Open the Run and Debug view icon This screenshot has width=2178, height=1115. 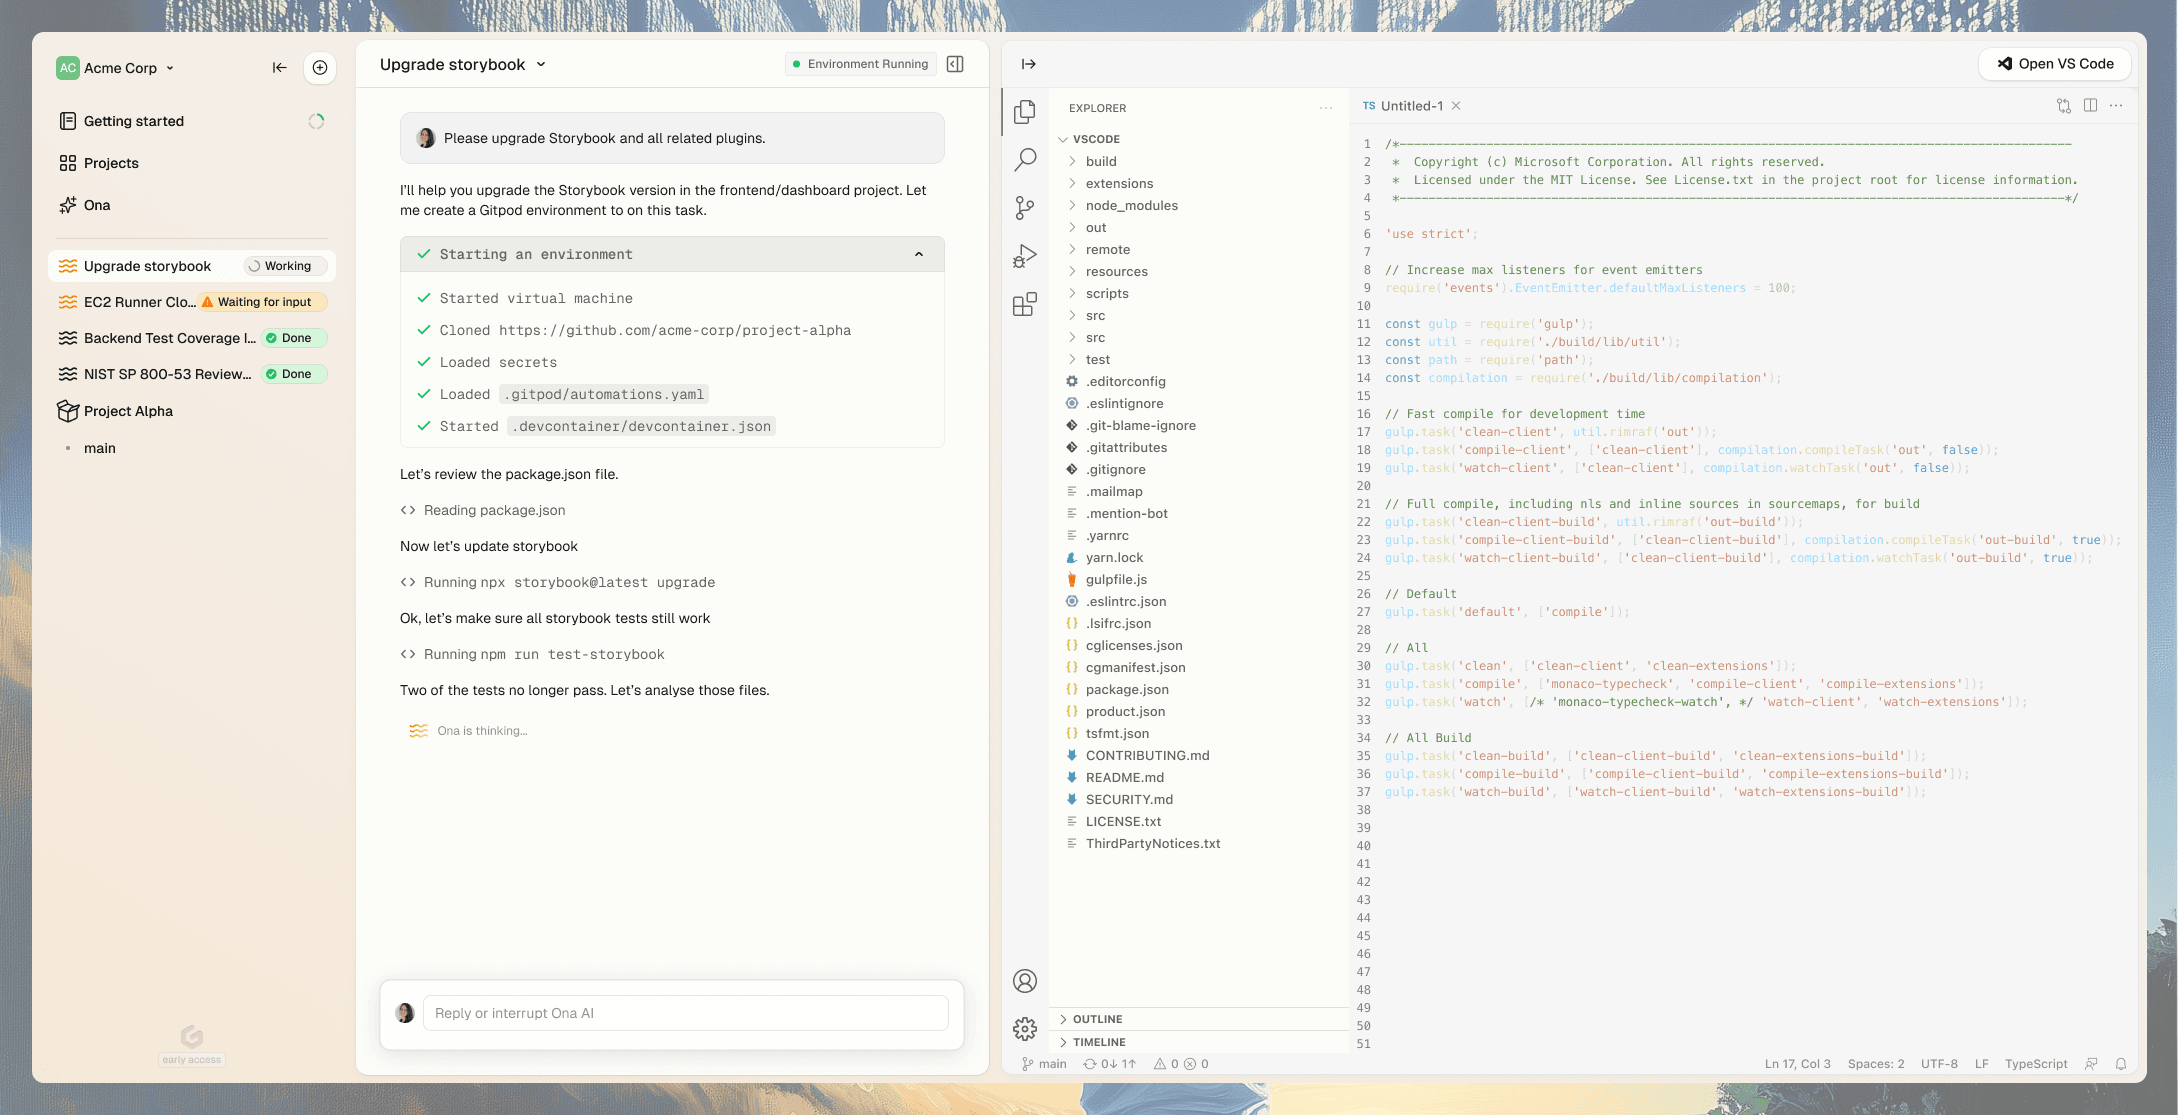click(x=1025, y=256)
